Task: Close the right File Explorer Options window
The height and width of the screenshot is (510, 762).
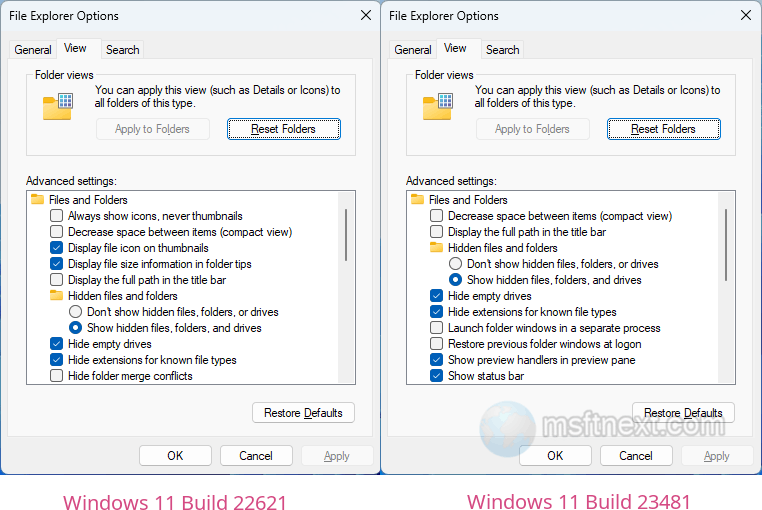Action: tap(746, 16)
